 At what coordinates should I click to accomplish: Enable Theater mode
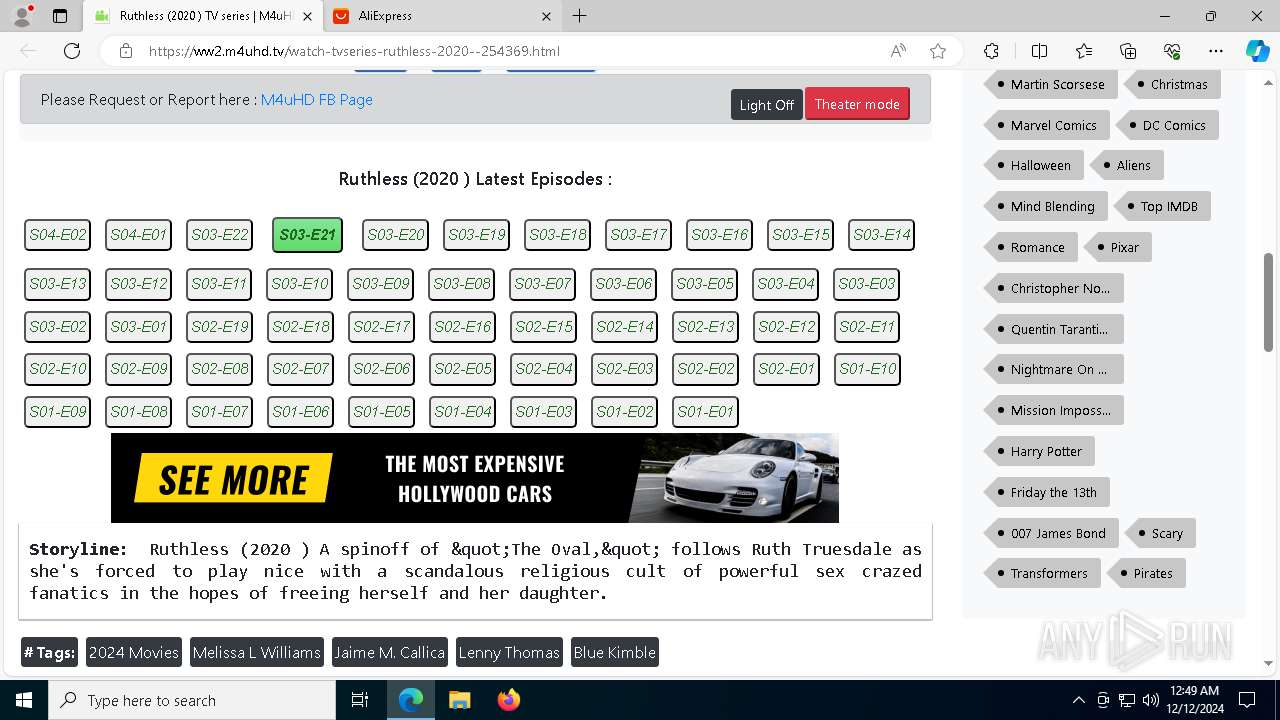[x=857, y=104]
